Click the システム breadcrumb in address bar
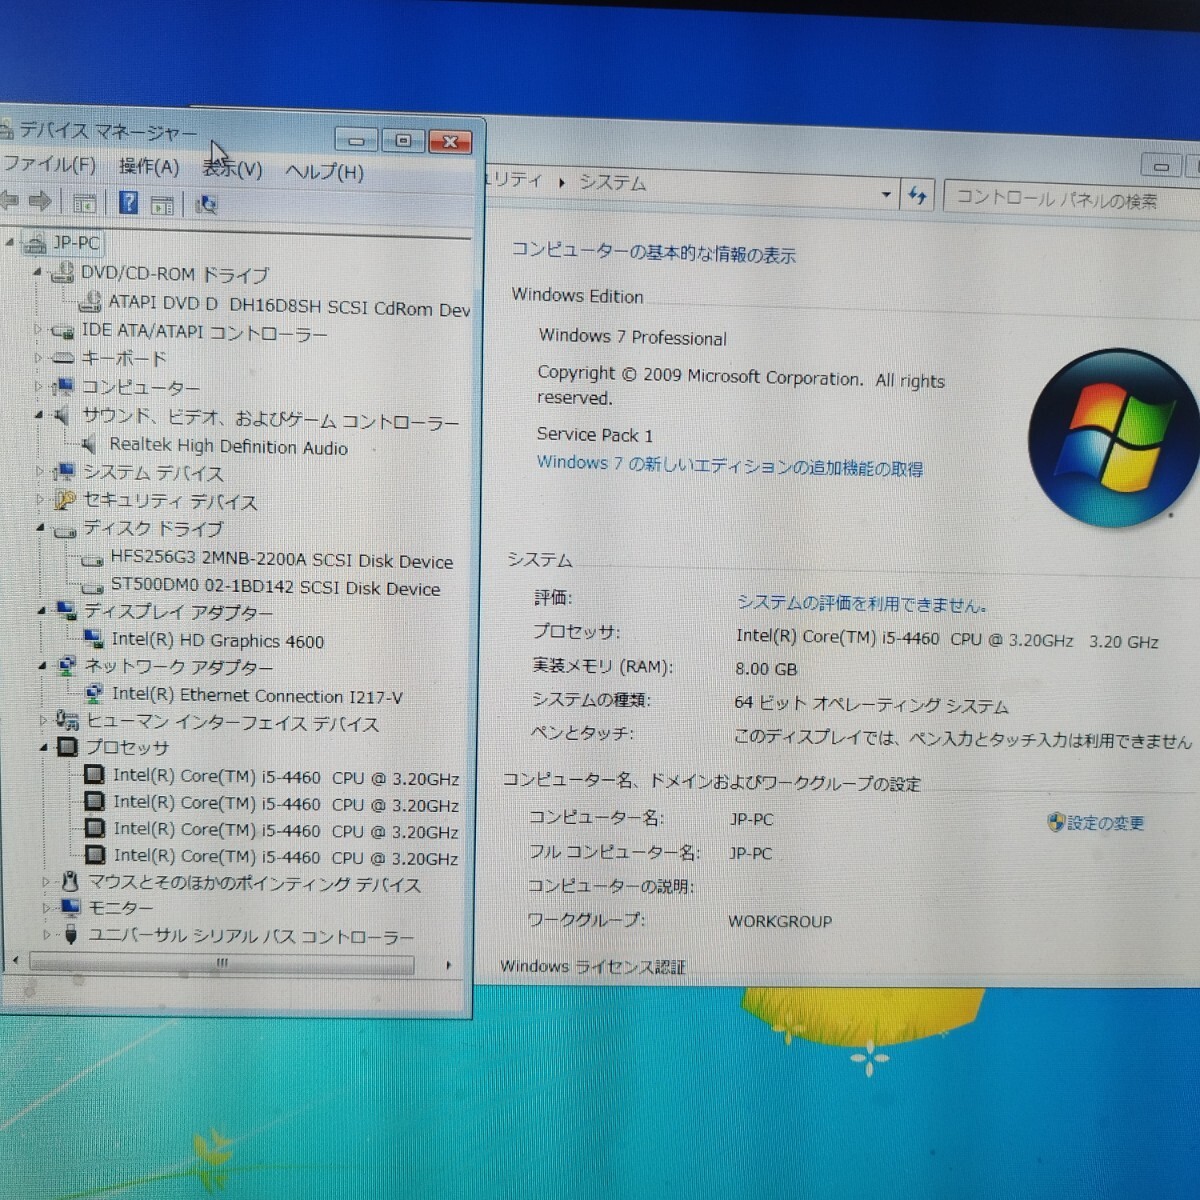Viewport: 1200px width, 1200px height. [x=612, y=183]
